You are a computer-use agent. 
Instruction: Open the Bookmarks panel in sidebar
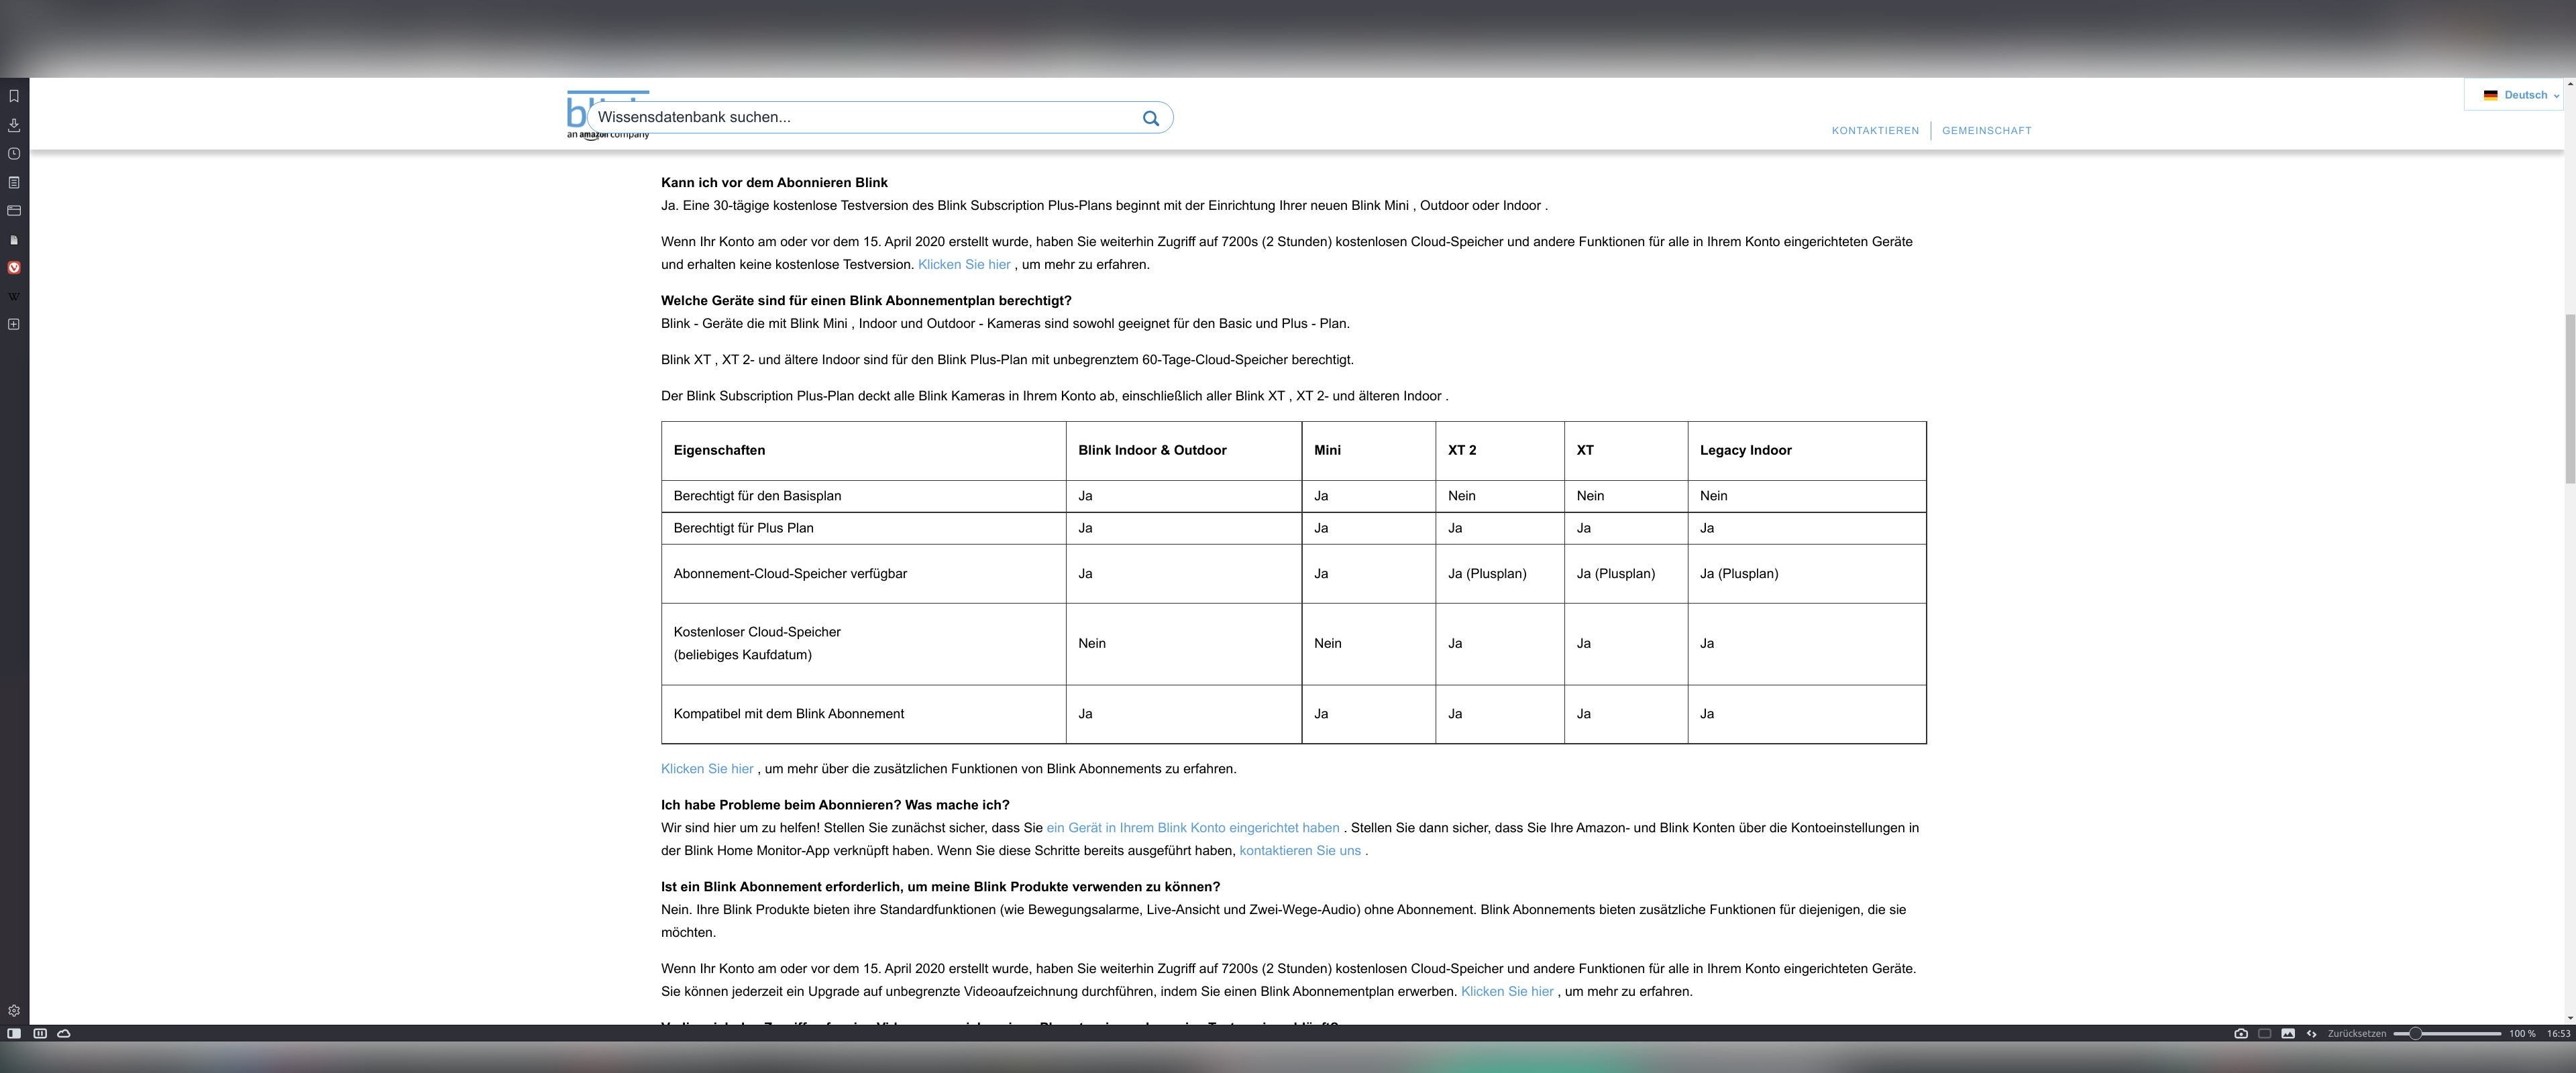click(14, 96)
